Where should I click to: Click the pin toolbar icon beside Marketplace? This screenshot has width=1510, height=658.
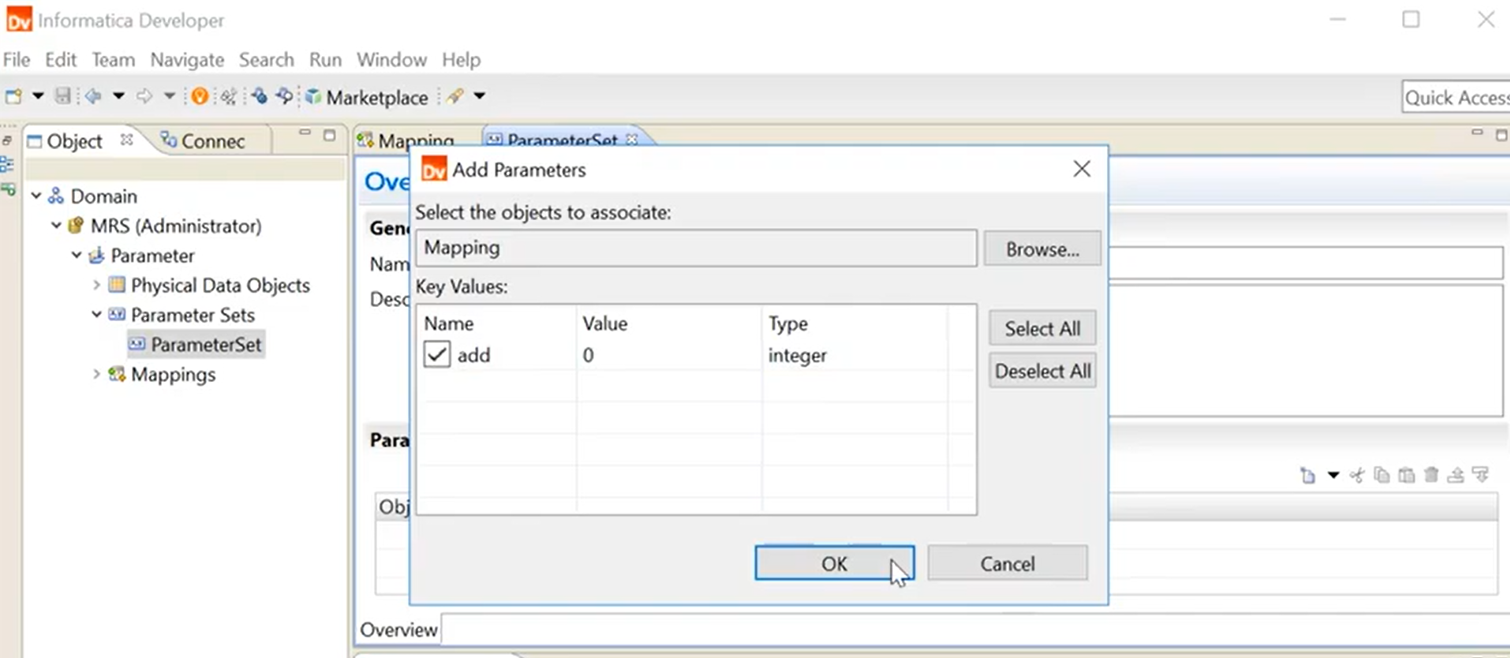[x=455, y=96]
